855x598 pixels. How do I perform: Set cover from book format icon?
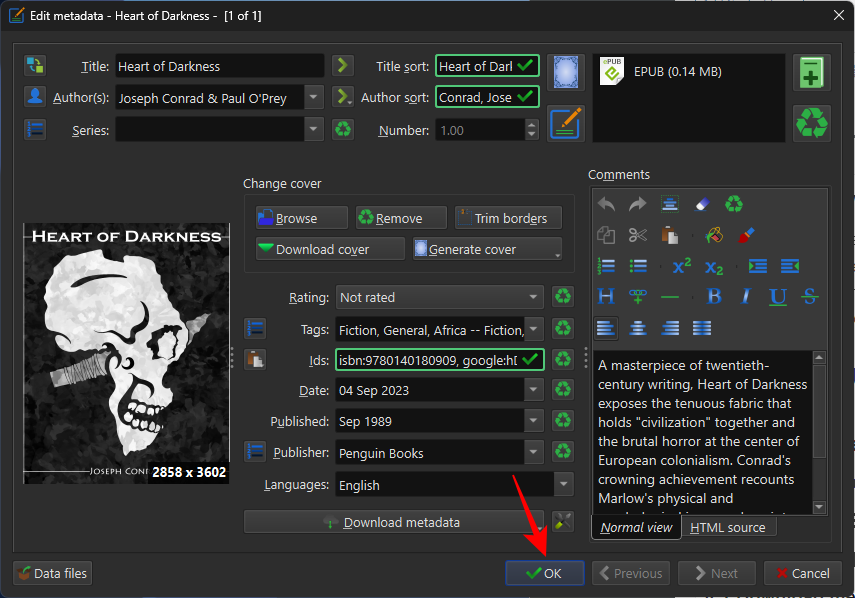click(x=565, y=72)
